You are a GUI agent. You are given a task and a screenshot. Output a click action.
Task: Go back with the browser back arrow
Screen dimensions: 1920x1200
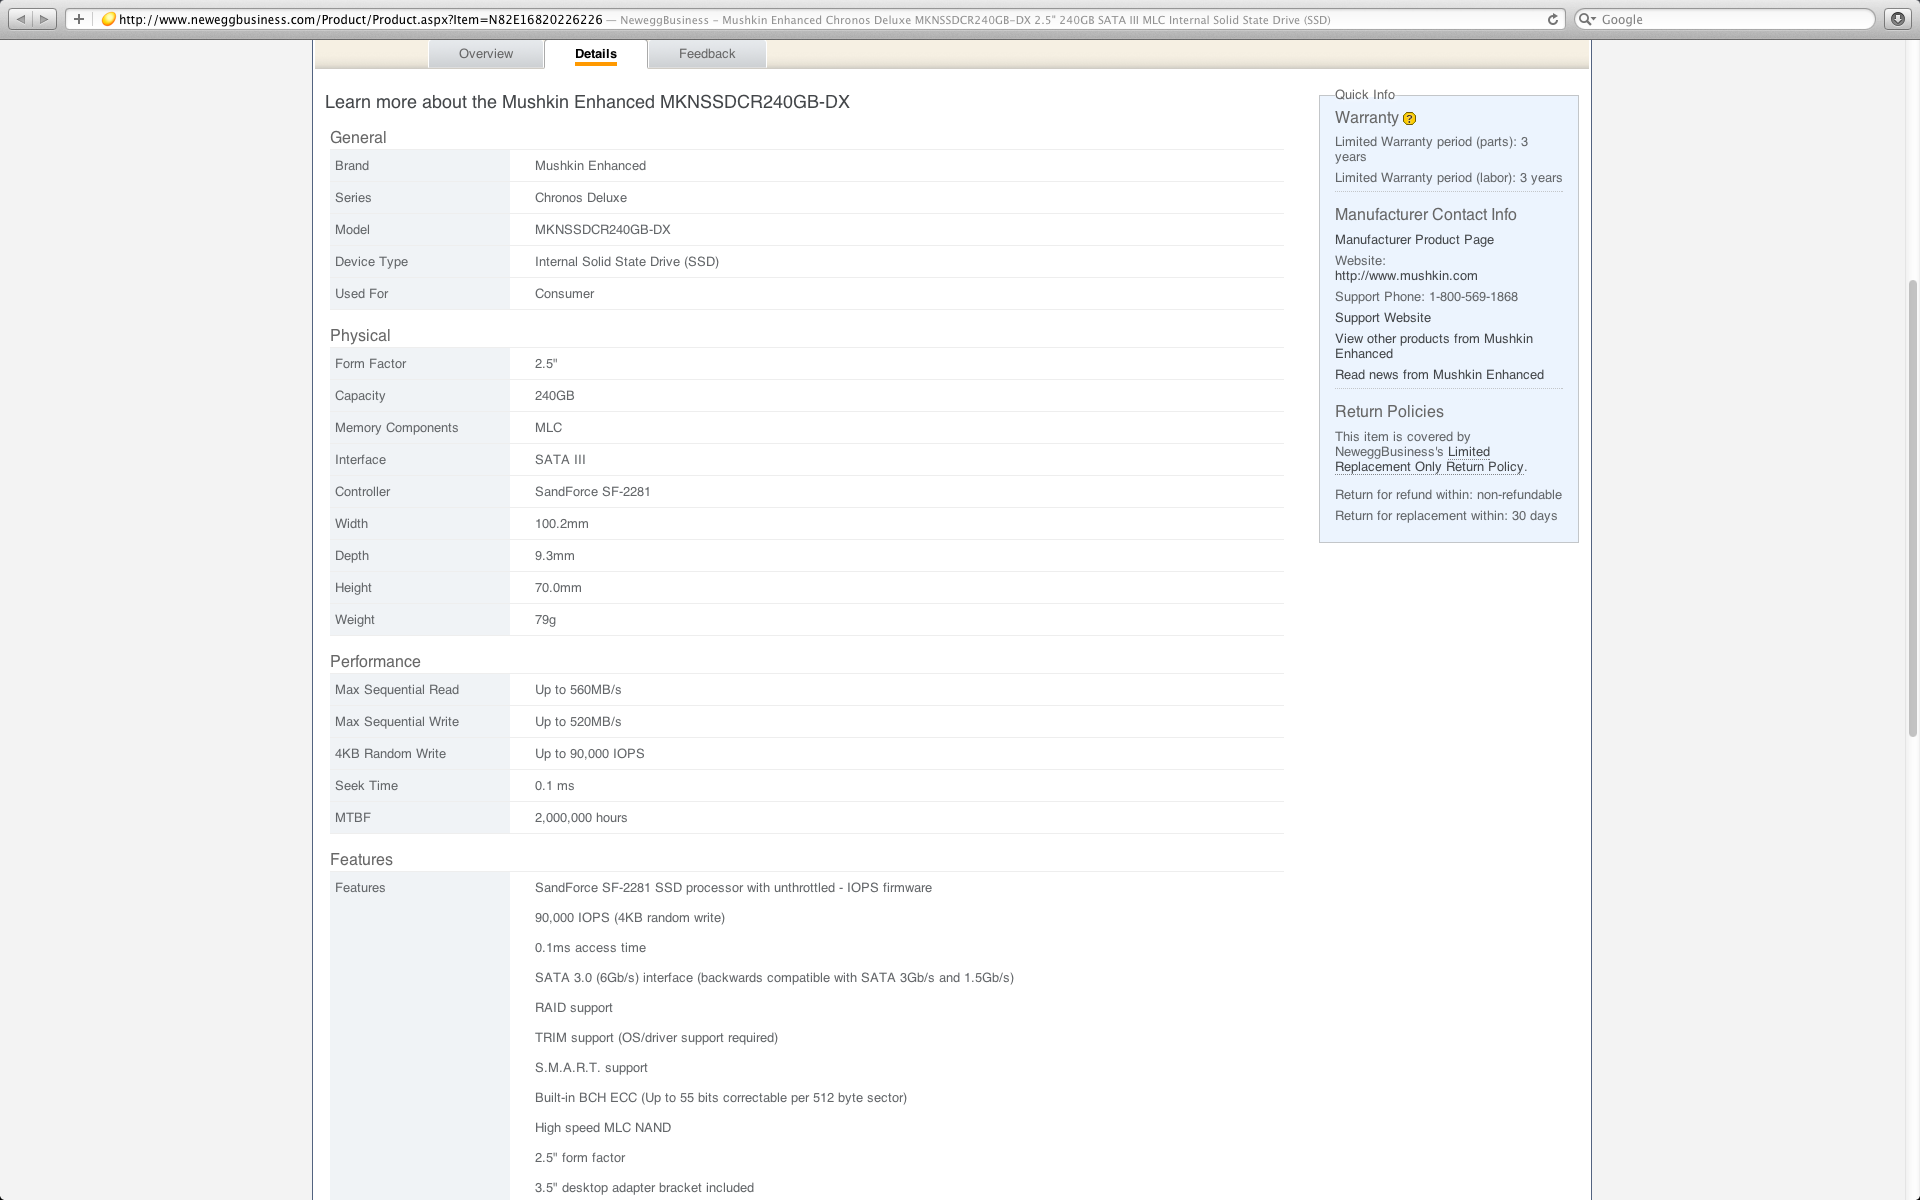(x=21, y=19)
